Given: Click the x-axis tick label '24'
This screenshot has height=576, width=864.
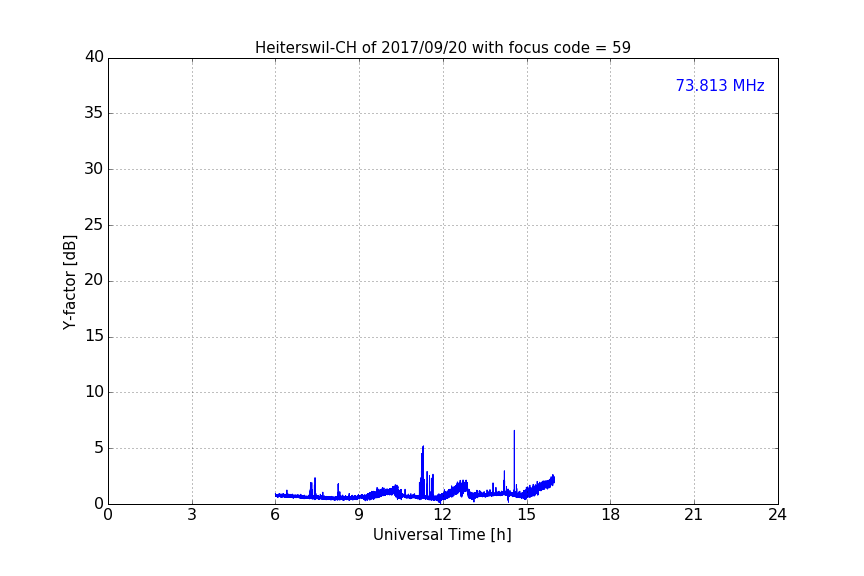Looking at the screenshot, I should pos(777,515).
